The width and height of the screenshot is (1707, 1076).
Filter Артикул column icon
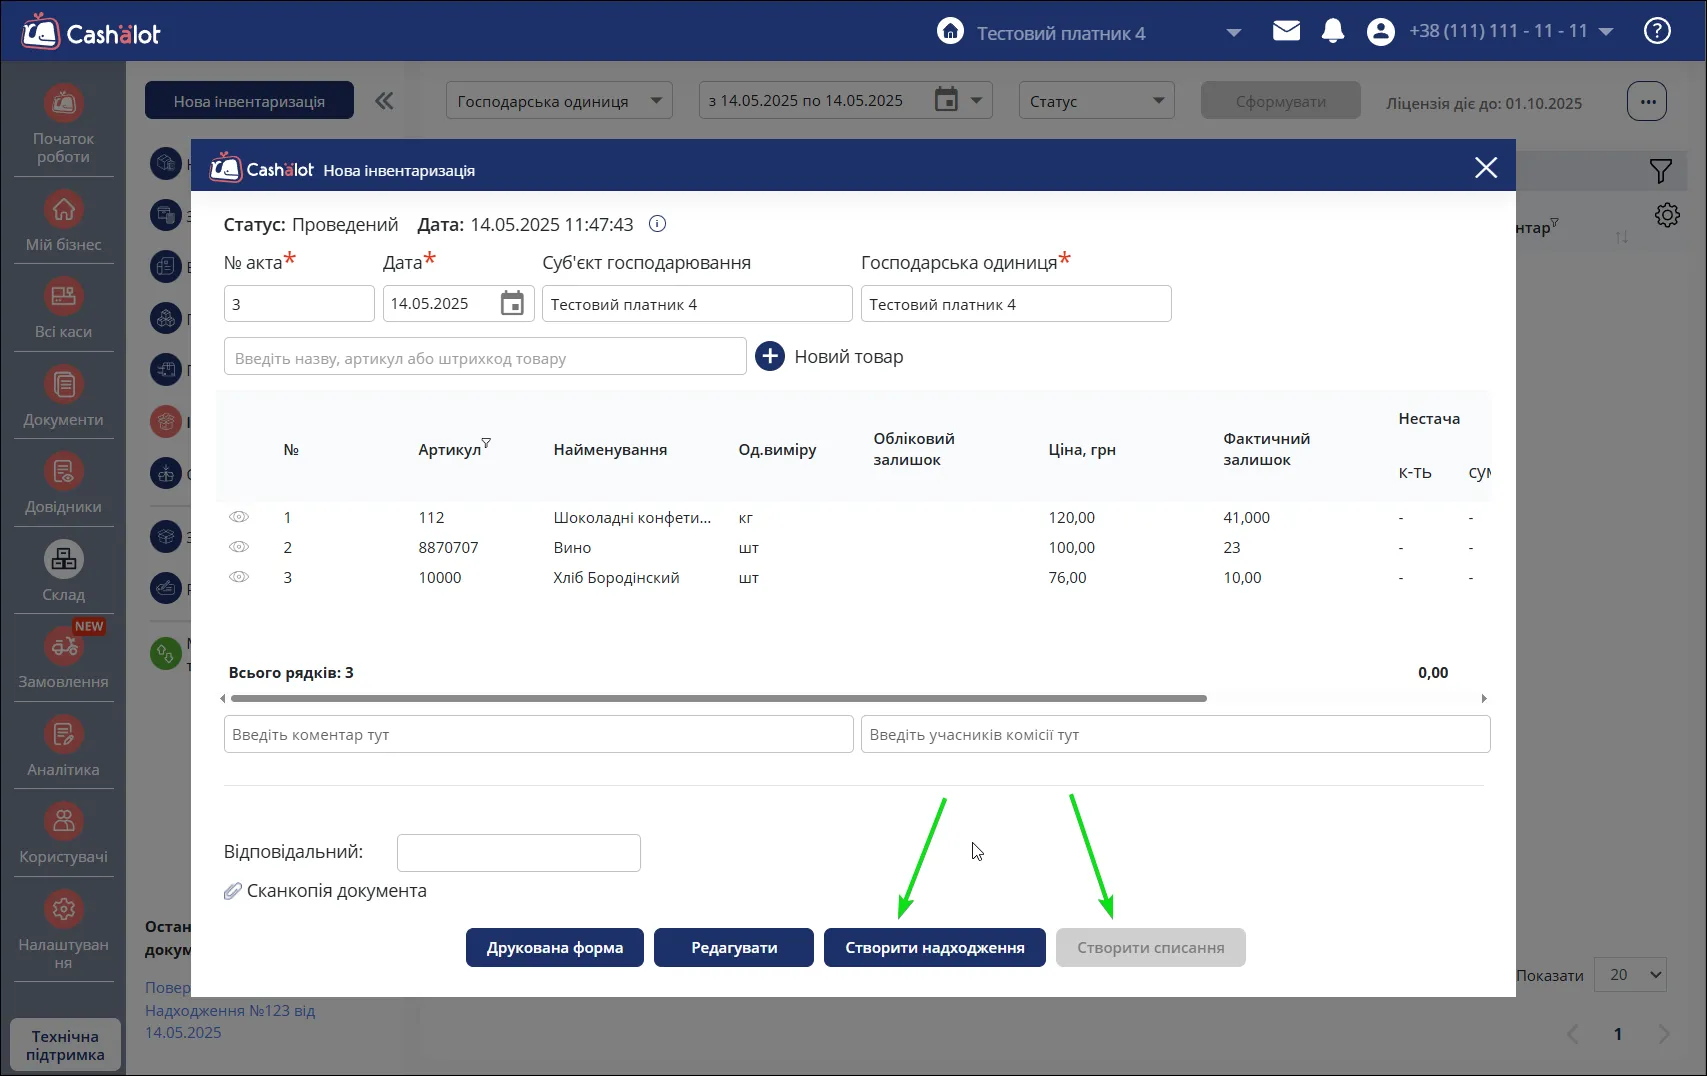click(x=486, y=442)
